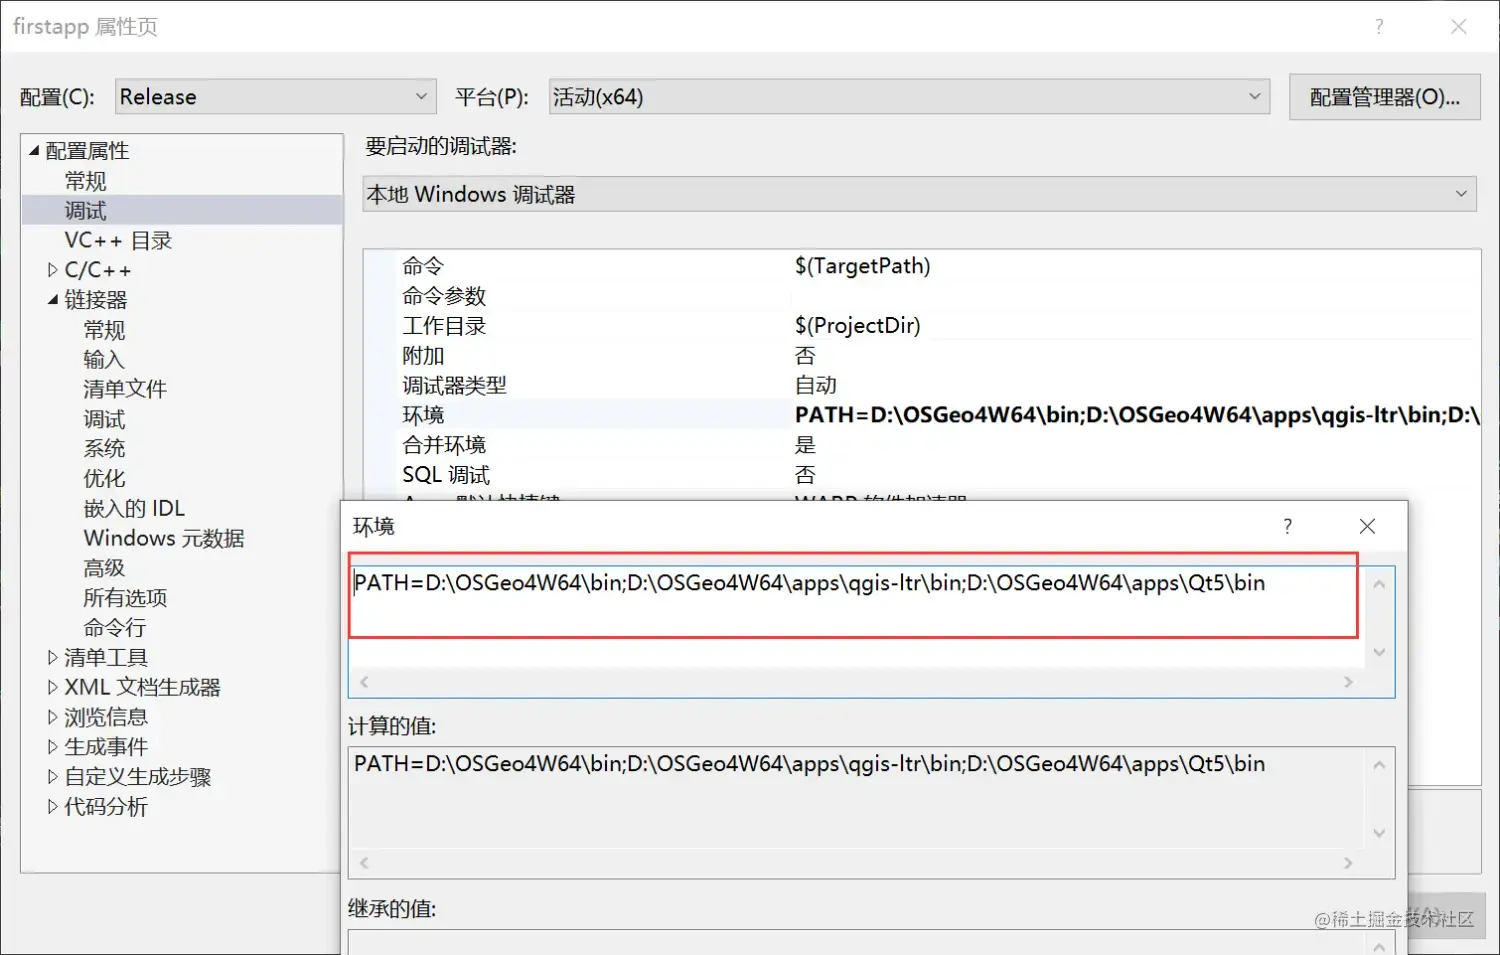Screen dimensions: 1500x955
Task: Click the 配置管理器(O)... button
Action: coord(1384,97)
